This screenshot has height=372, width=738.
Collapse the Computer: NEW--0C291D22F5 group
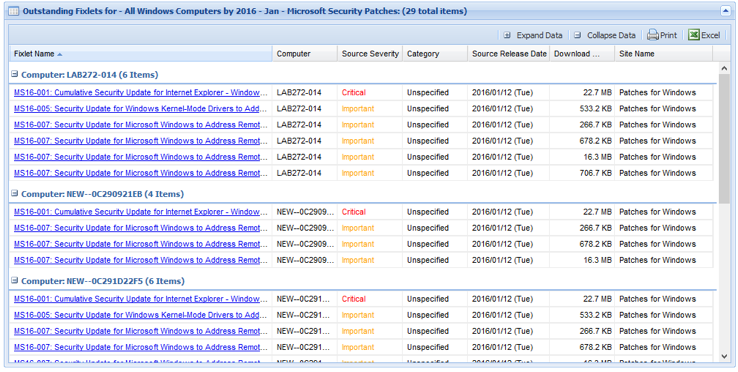tap(15, 280)
